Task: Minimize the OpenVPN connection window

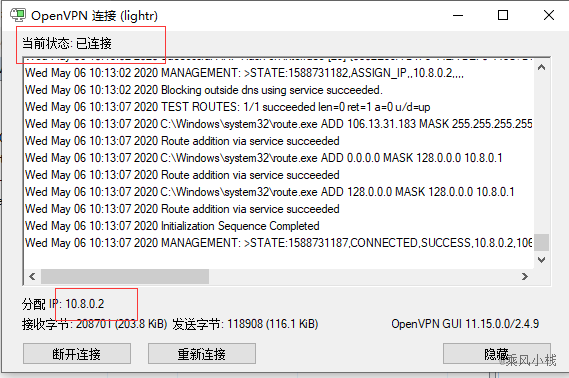Action: tap(458, 15)
